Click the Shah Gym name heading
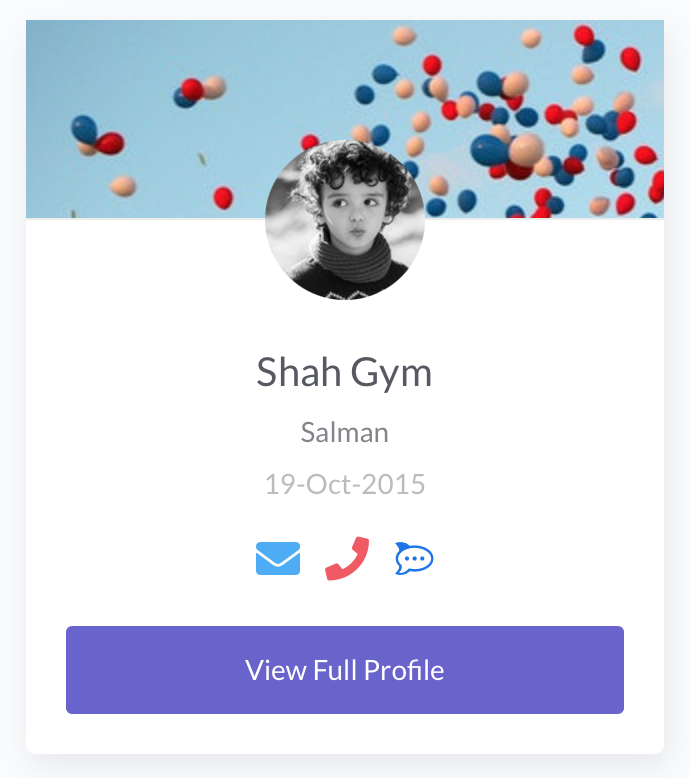Viewport: 690px width, 778px height. tap(345, 373)
